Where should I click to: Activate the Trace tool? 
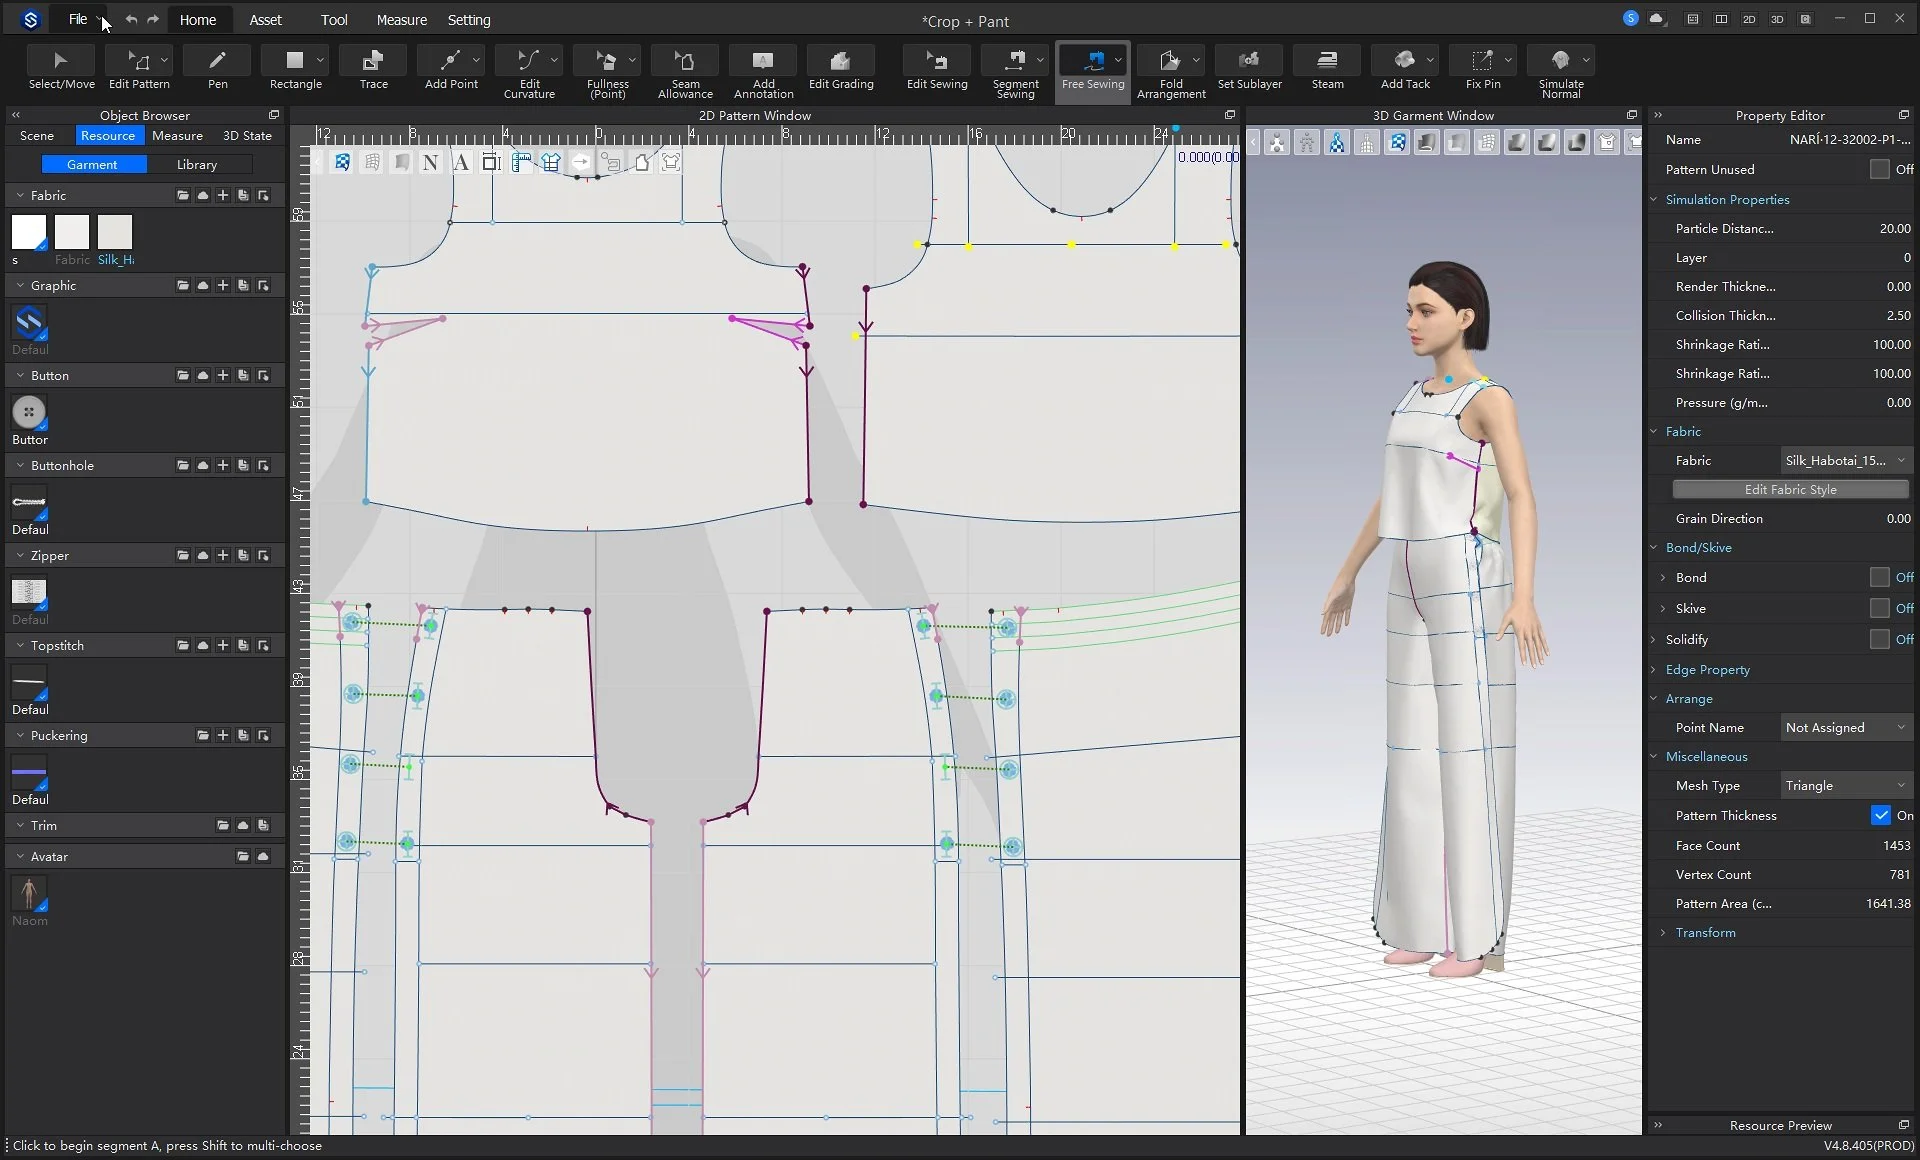click(373, 68)
